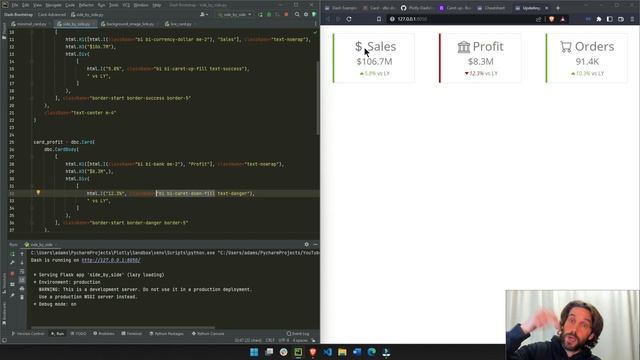Screen dimensions: 640x360
Task: Click the print icon in Run panel
Action: click(x=22, y=289)
